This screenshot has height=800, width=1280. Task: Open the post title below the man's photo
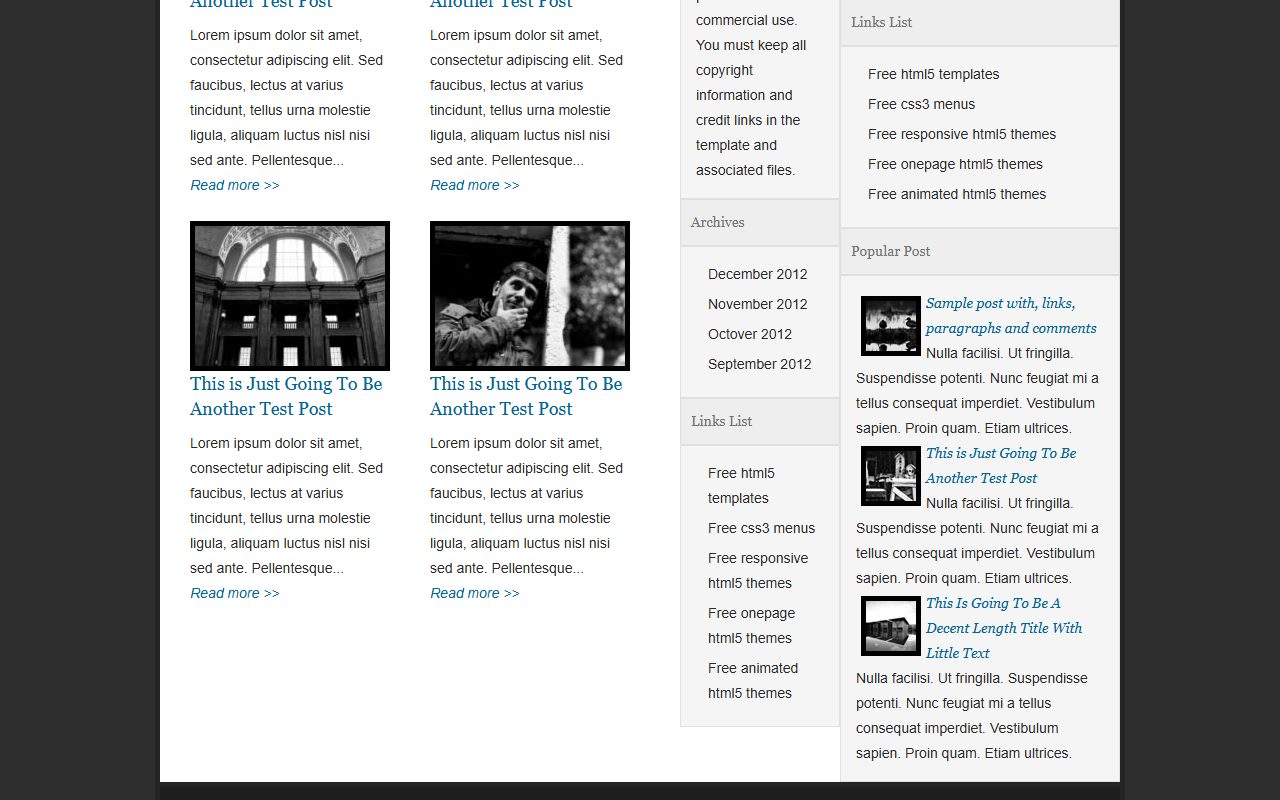tap(526, 396)
